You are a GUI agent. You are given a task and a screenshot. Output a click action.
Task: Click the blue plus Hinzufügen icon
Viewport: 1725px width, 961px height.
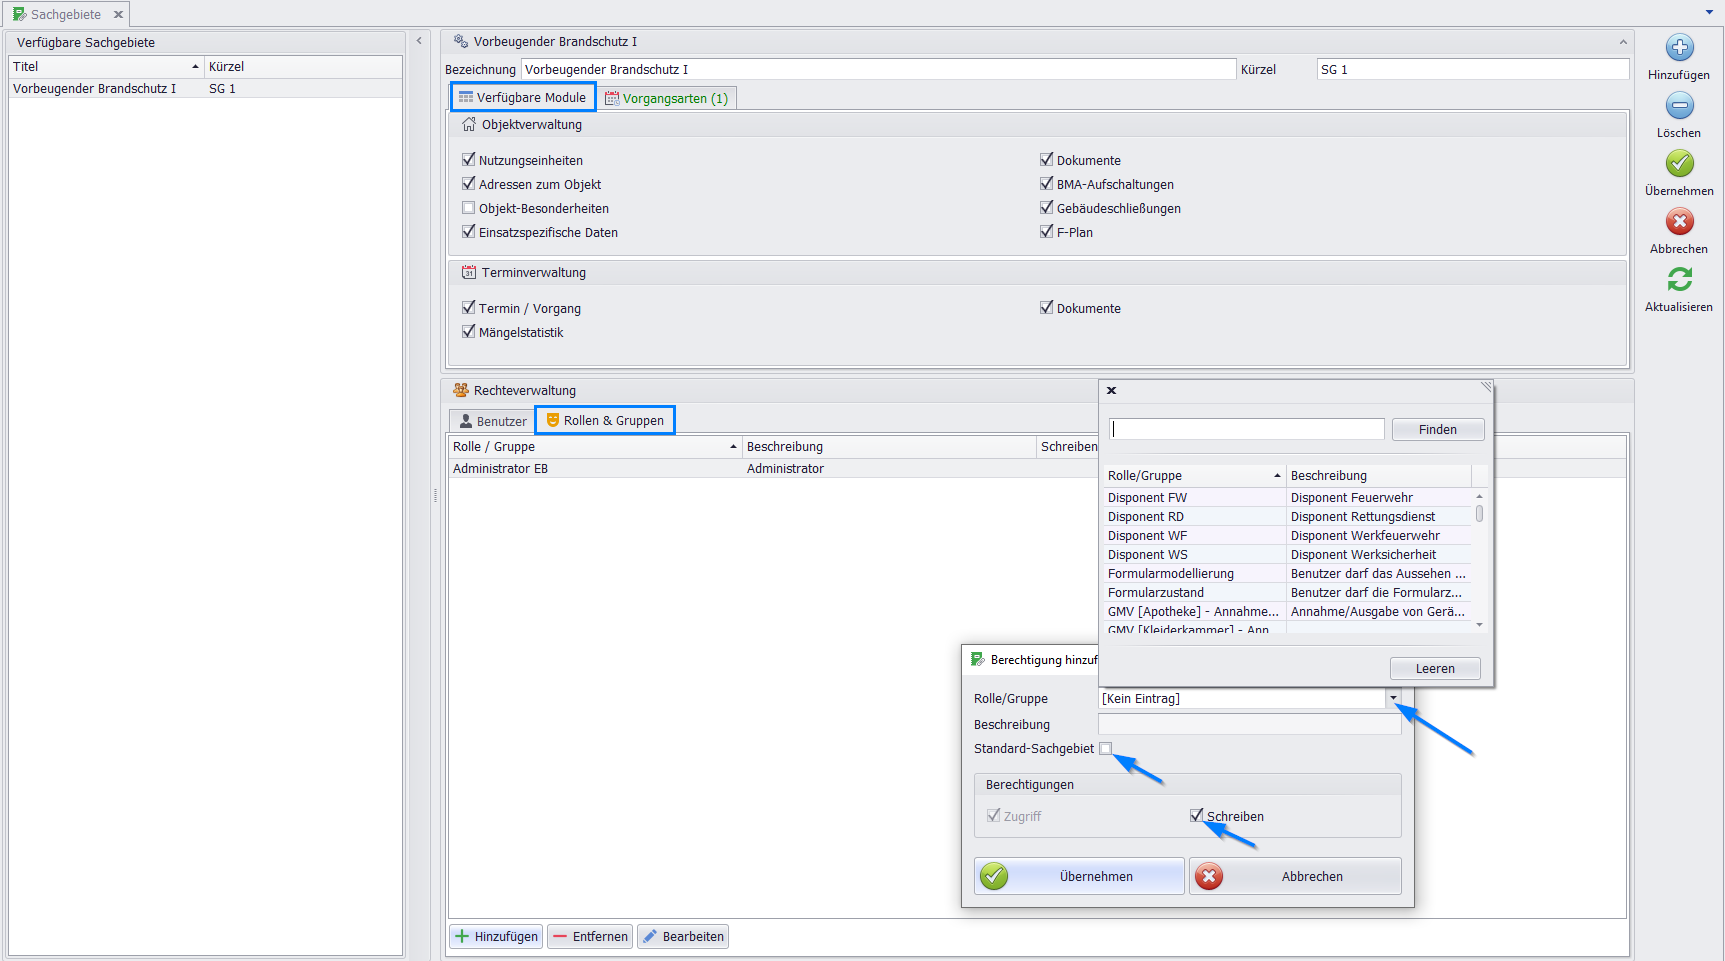click(x=1679, y=48)
